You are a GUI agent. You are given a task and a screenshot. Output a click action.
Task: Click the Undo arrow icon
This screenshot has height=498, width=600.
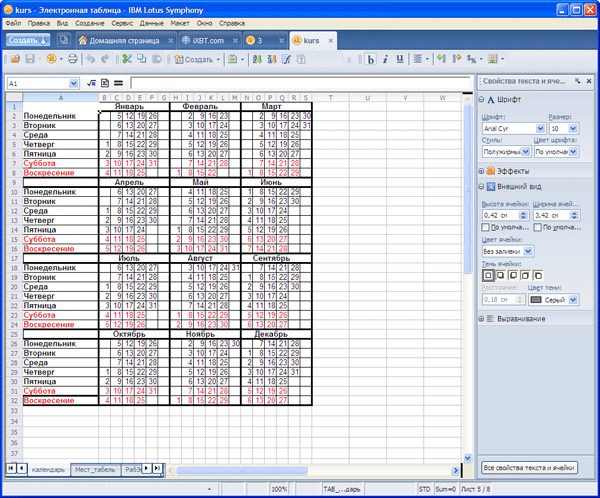(x=91, y=59)
